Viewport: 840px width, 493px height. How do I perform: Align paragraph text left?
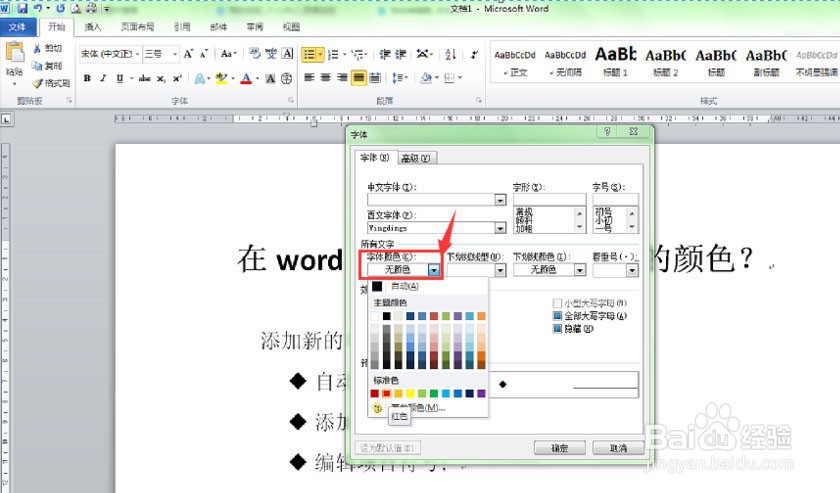pyautogui.click(x=309, y=78)
